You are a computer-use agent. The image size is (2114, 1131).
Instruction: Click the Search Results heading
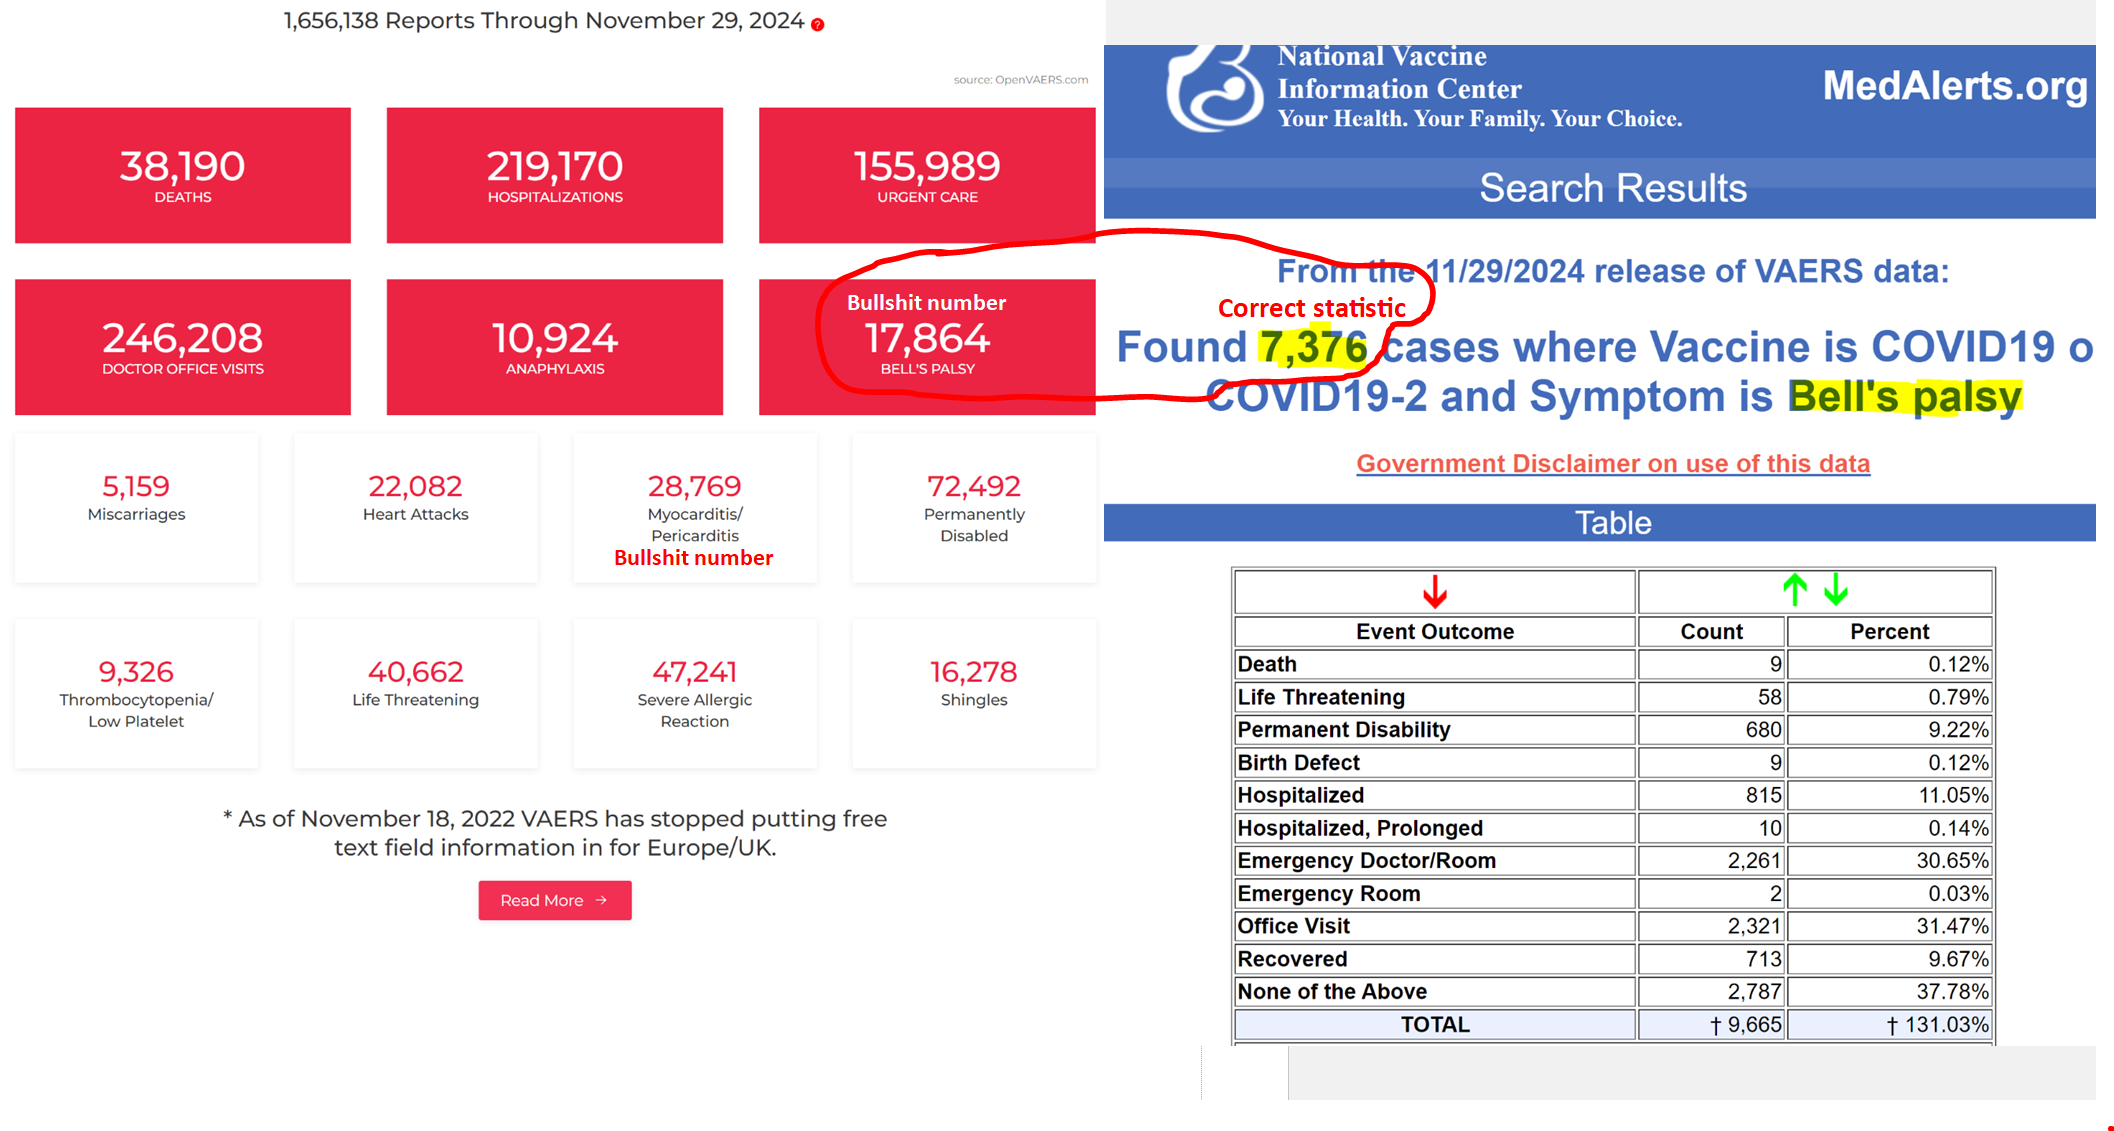tap(1613, 188)
